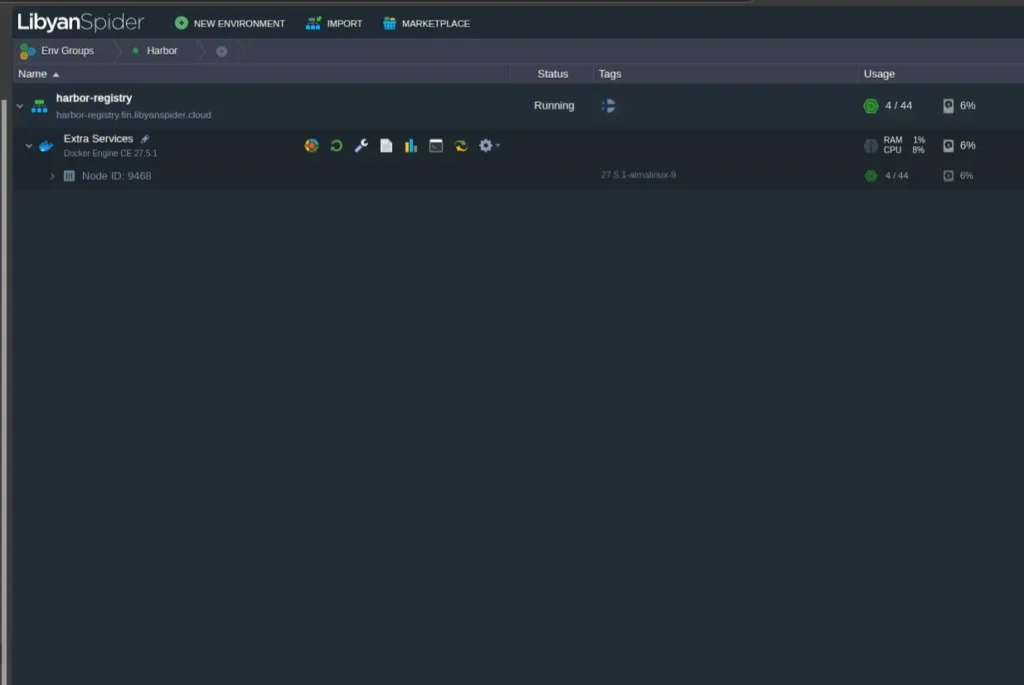Open the Web SSH terminal icon
The width and height of the screenshot is (1024, 685).
[436, 146]
